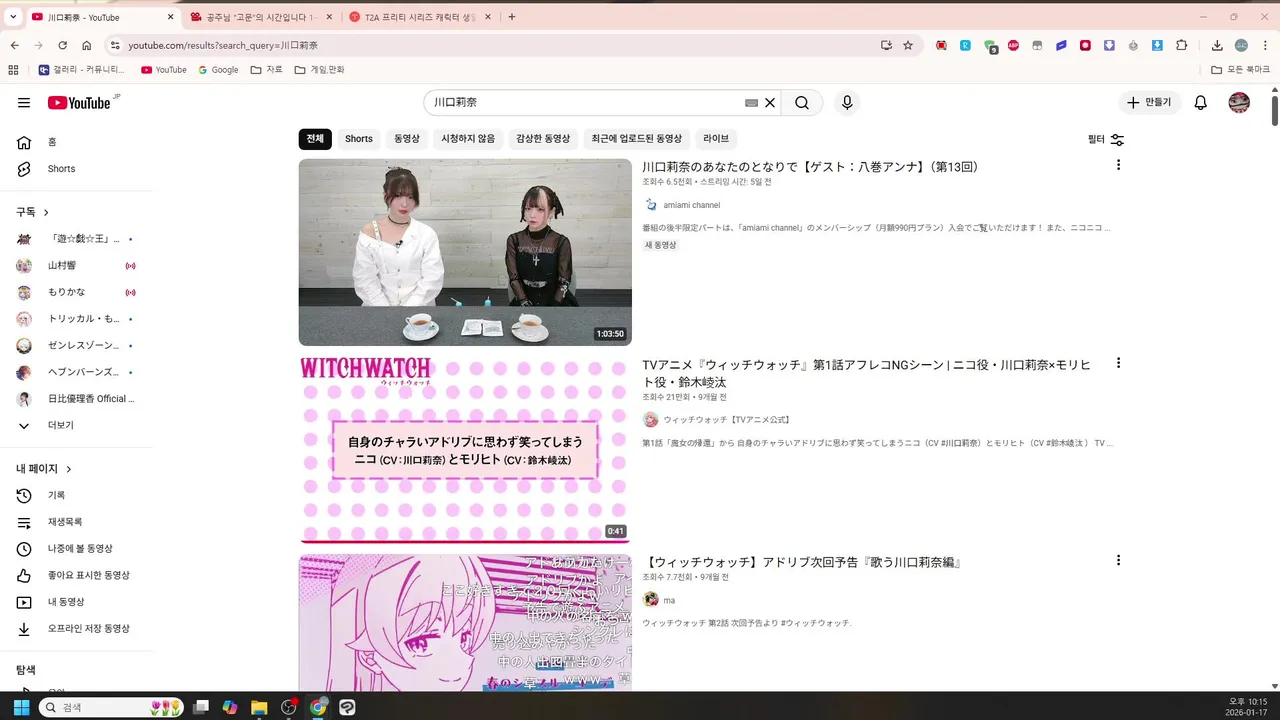
Task: Open the 필터 search filters
Action: (x=1106, y=140)
